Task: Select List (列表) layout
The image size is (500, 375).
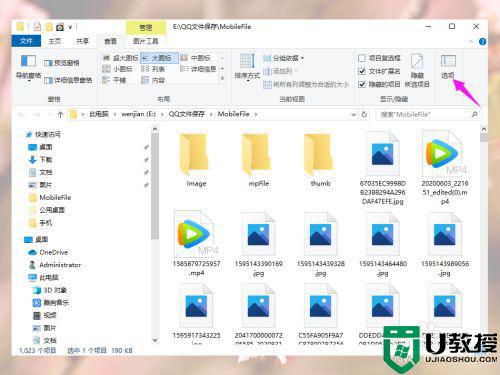Action: coord(154,69)
